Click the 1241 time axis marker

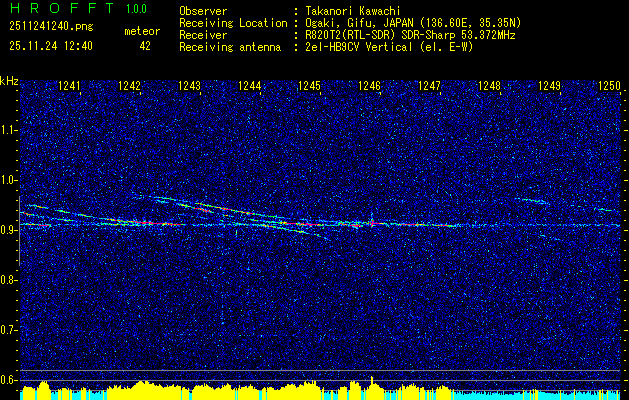click(69, 85)
